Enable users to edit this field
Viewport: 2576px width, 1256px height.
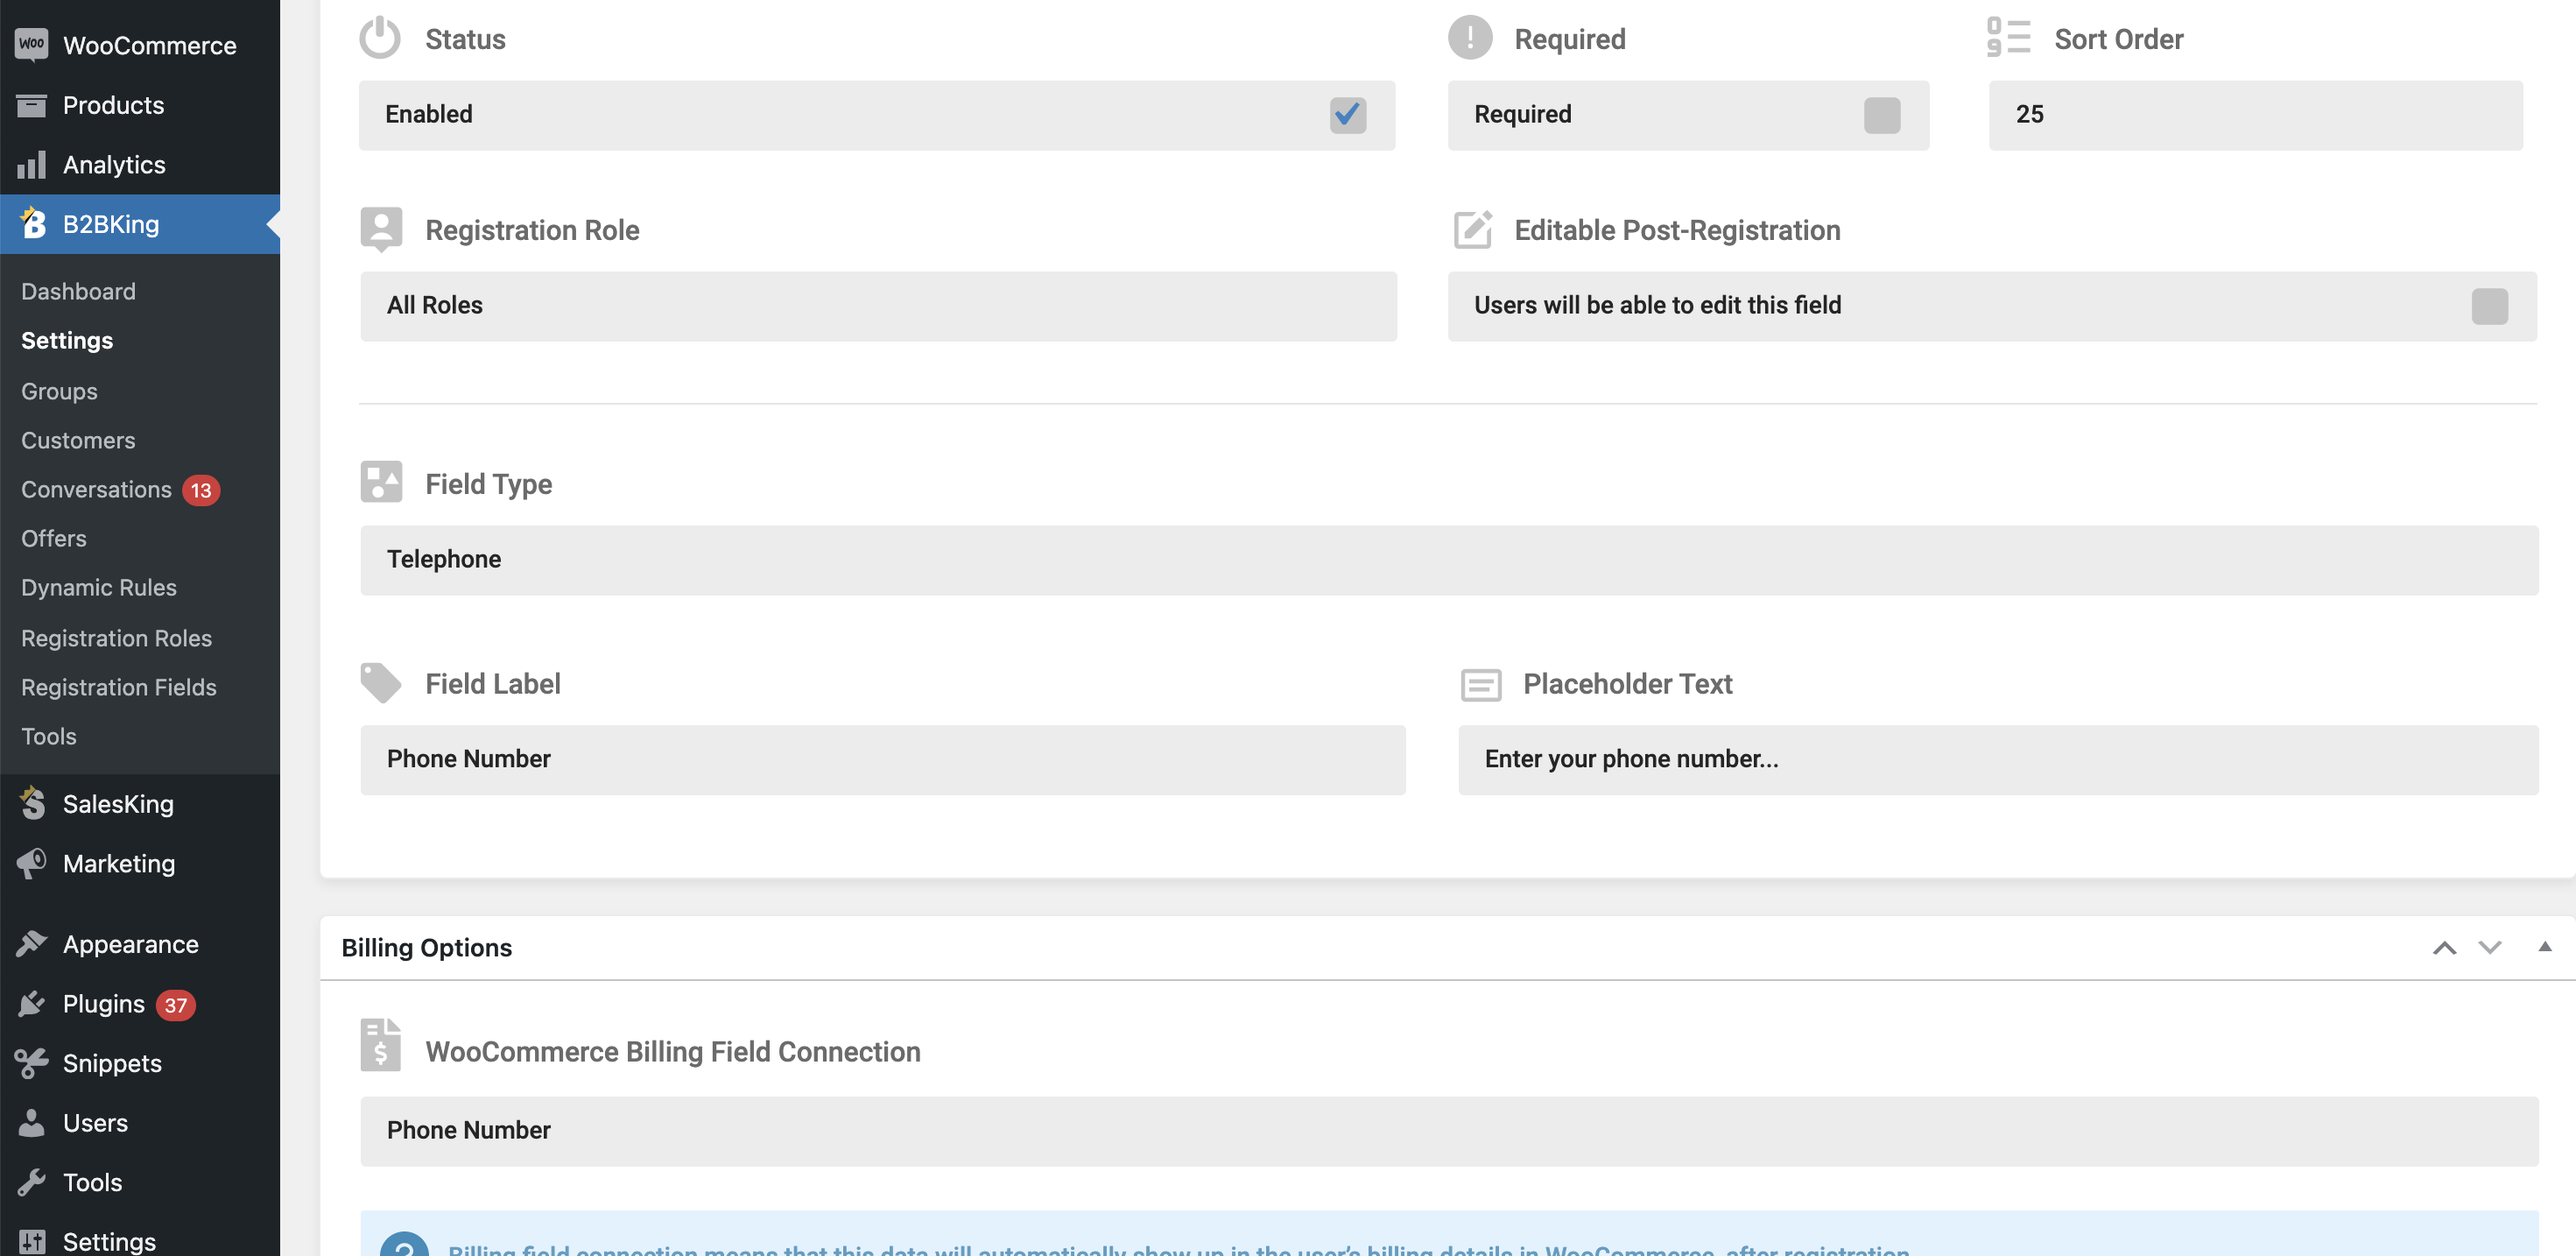tap(2490, 305)
